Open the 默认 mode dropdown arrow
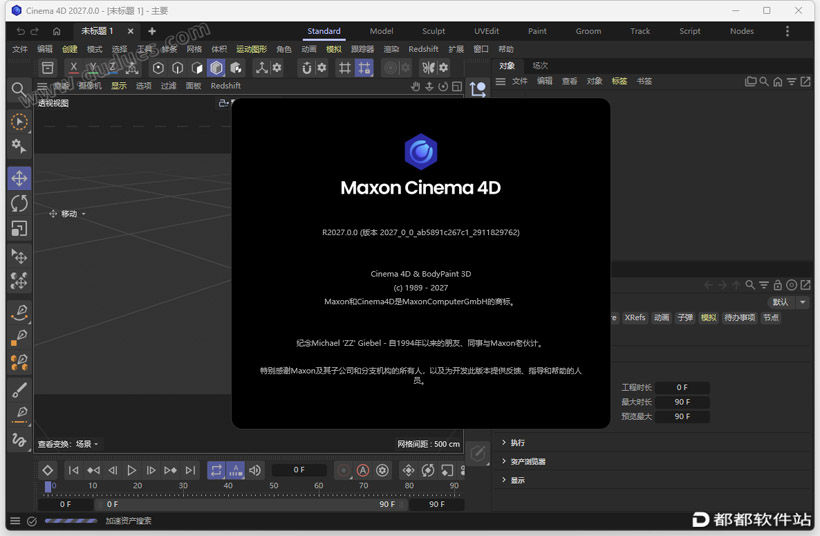820x536 pixels. pos(802,302)
